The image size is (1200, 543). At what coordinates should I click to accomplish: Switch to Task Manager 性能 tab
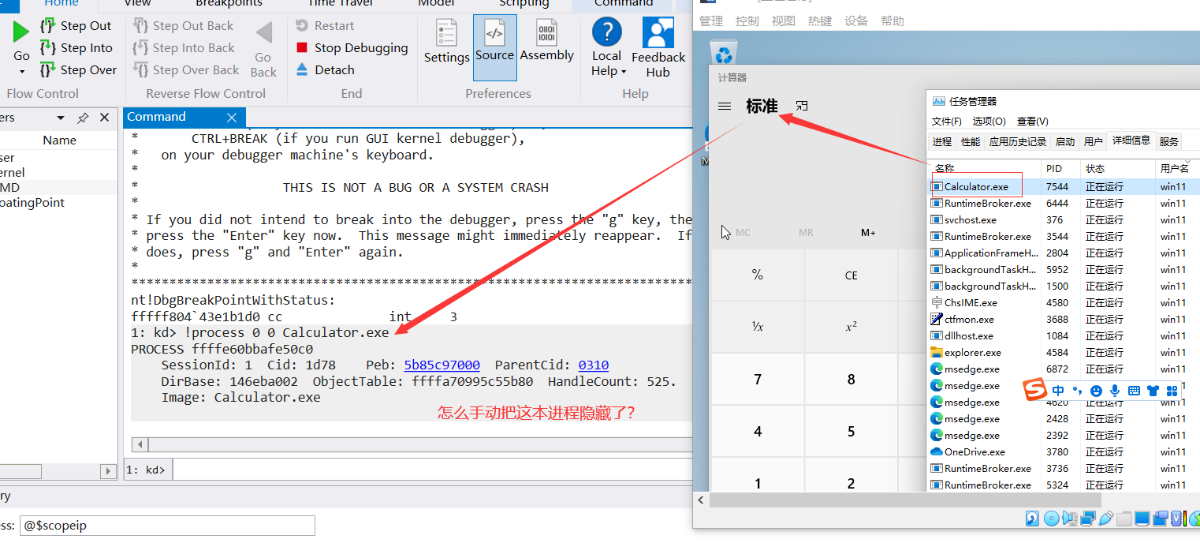[x=970, y=142]
